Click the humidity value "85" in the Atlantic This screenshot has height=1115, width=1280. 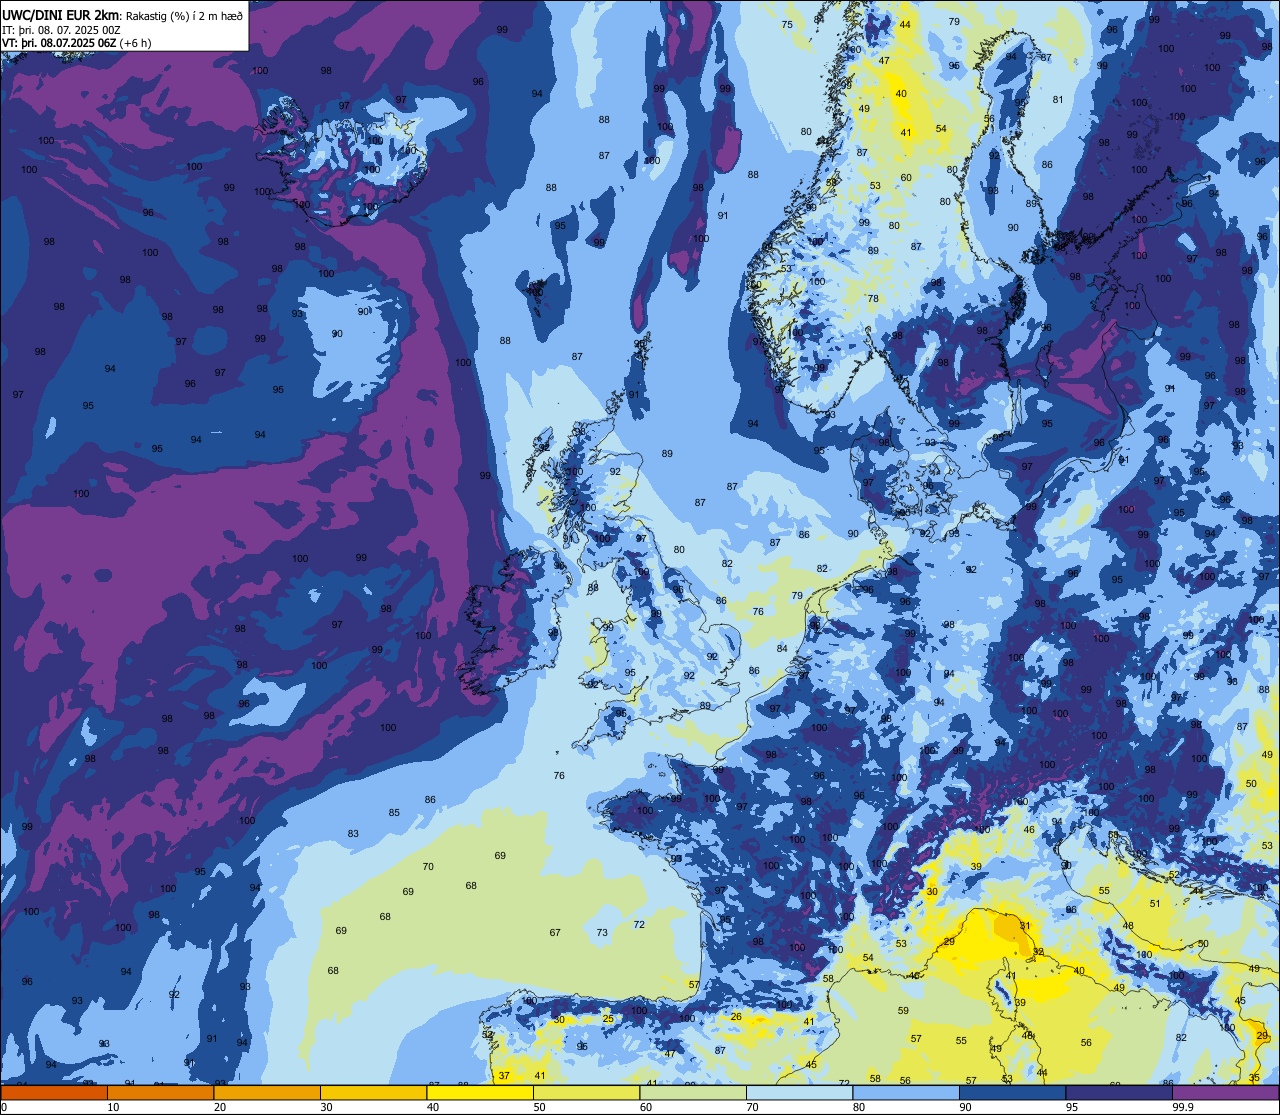[x=394, y=813]
